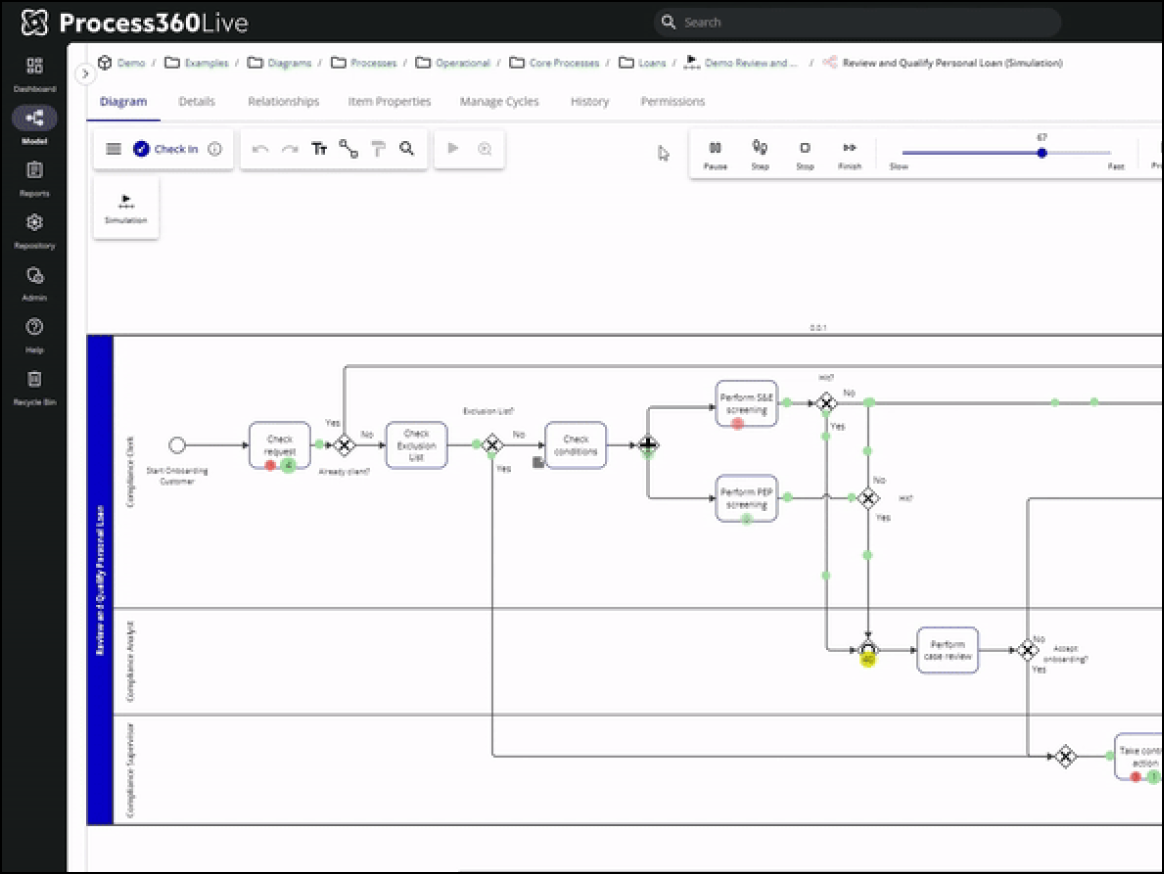This screenshot has height=874, width=1164.
Task: Open the hamburger menu in diagram toolbar
Action: click(113, 149)
